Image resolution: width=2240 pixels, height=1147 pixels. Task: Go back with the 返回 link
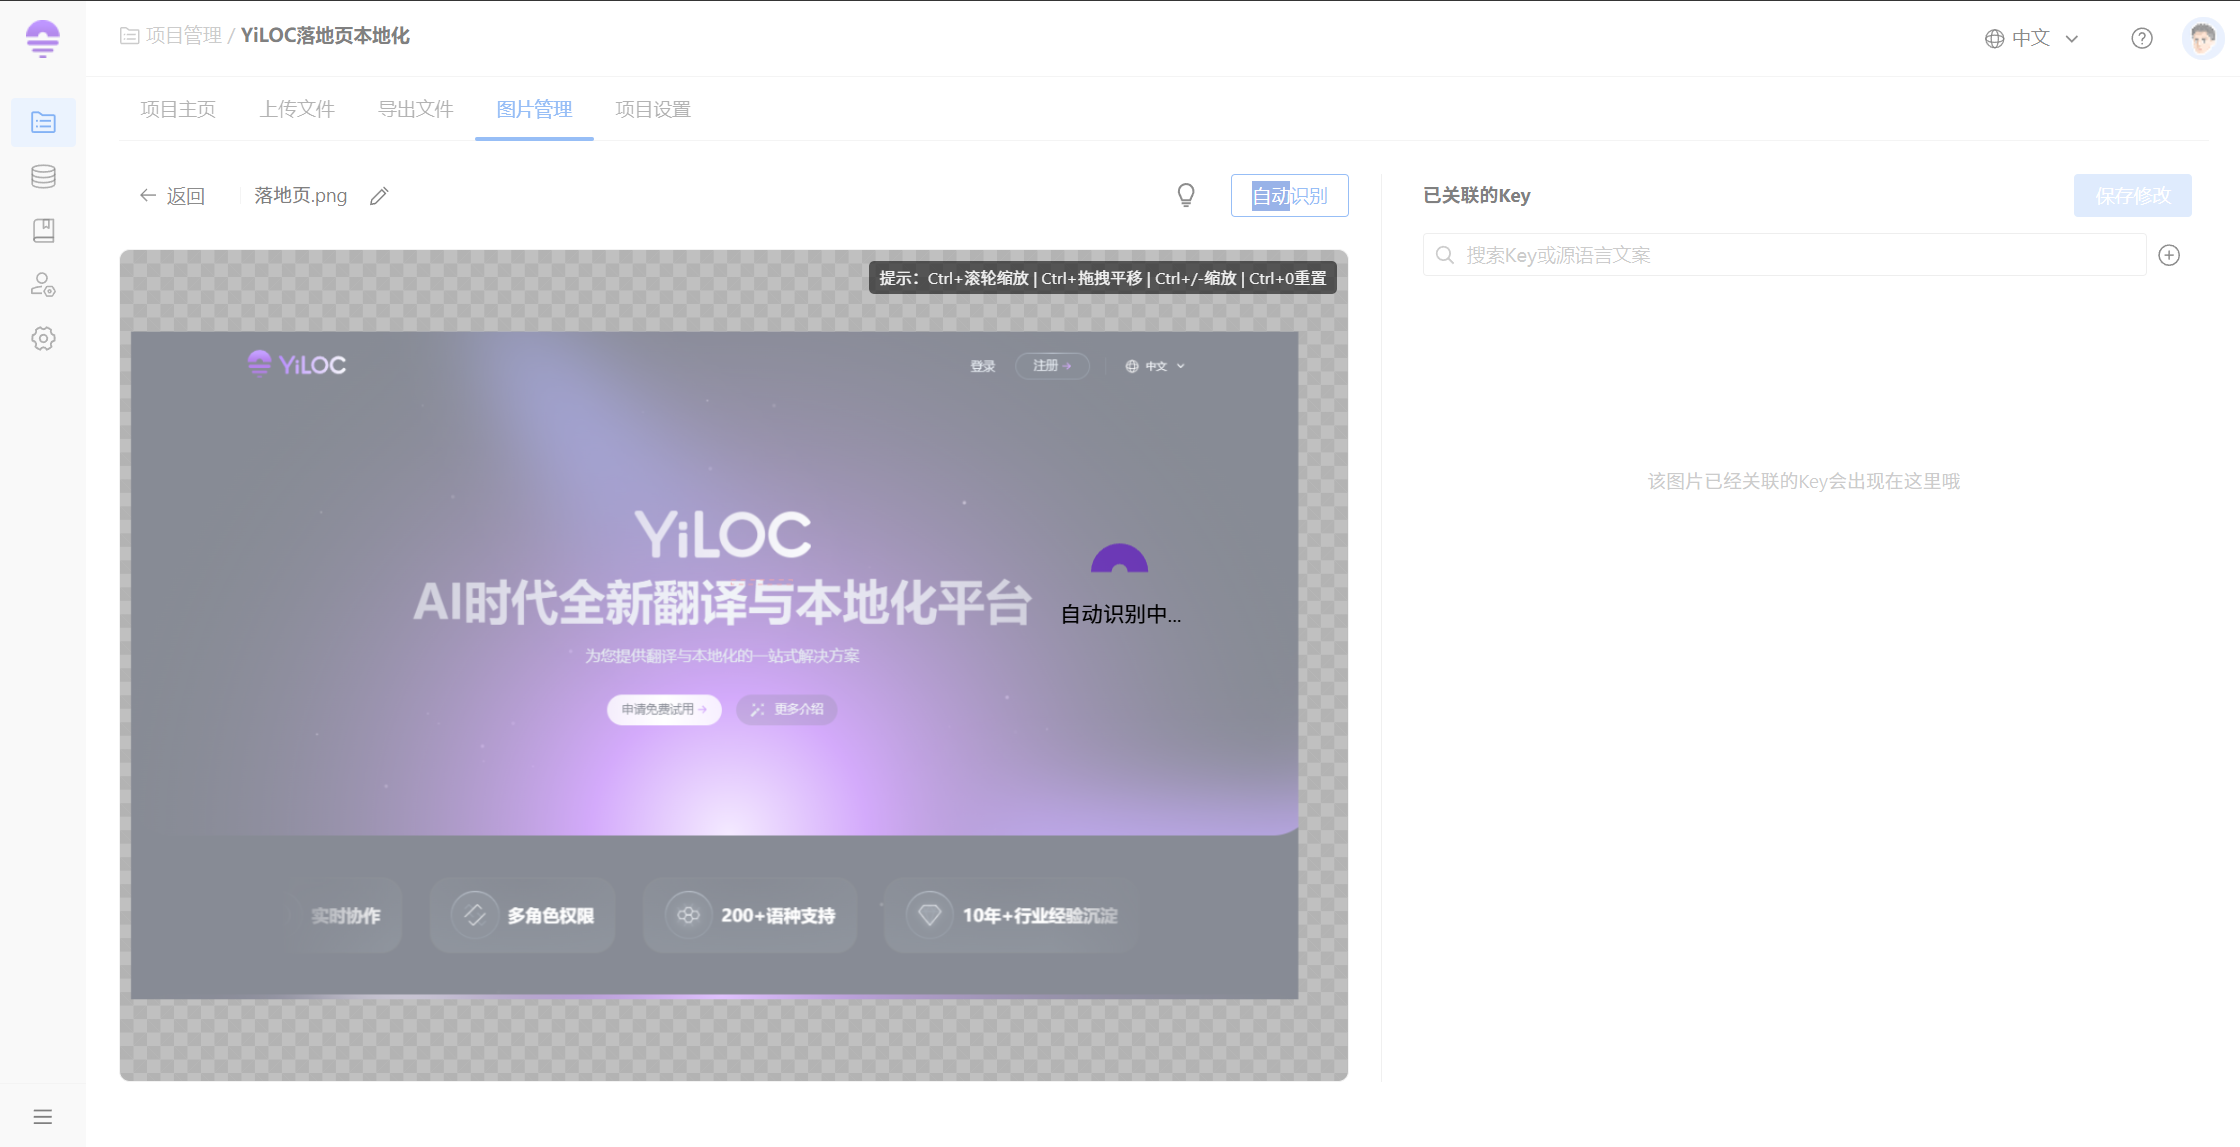172,196
